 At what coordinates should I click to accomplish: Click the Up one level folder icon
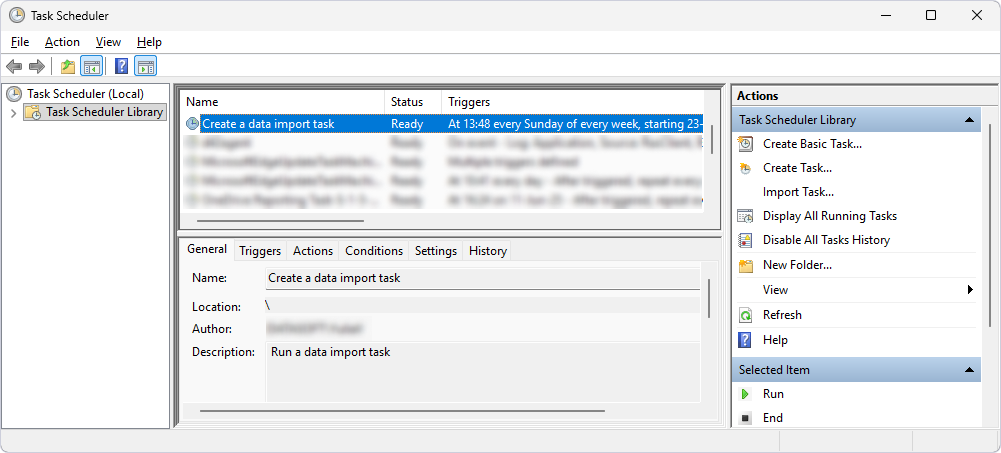(68, 66)
